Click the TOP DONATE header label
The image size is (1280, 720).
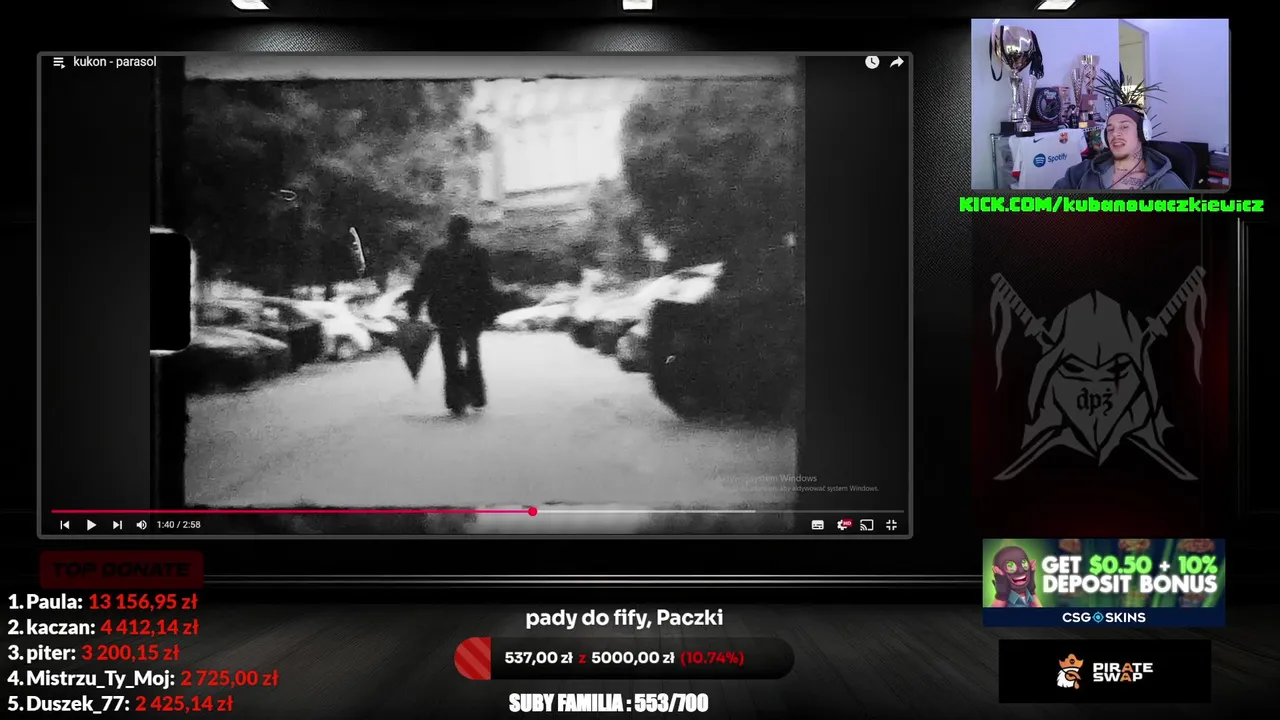(x=121, y=570)
